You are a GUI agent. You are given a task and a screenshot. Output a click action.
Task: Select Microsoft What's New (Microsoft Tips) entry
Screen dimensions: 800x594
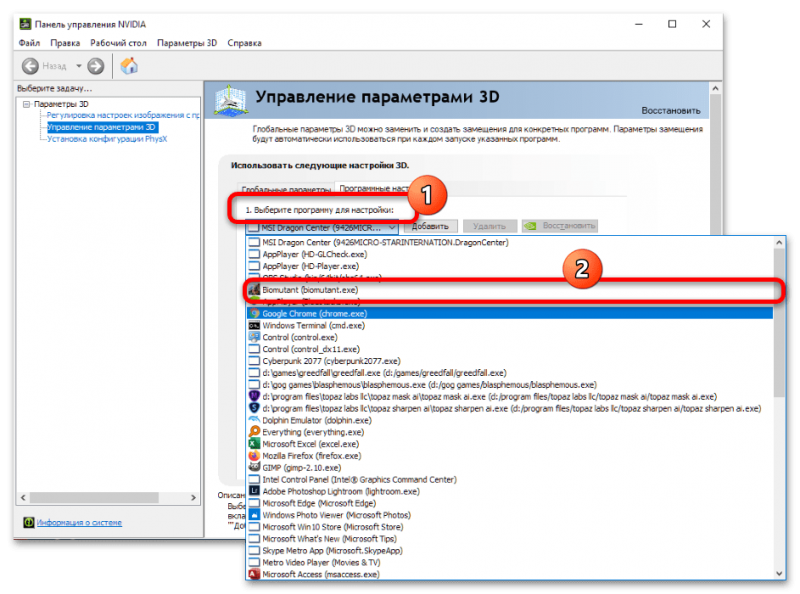tap(510, 539)
